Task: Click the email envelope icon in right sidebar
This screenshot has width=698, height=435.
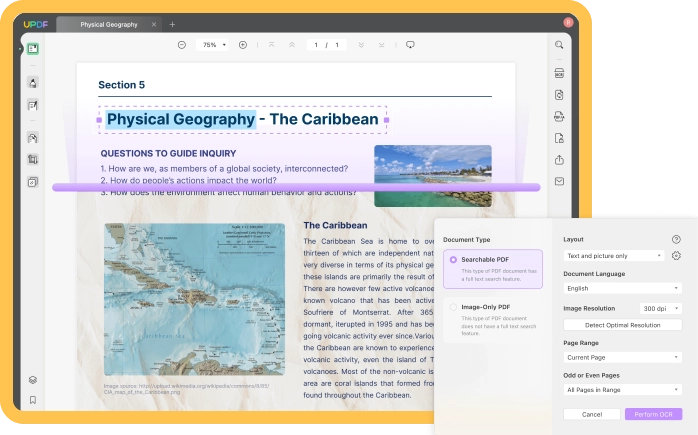Action: 559,181
